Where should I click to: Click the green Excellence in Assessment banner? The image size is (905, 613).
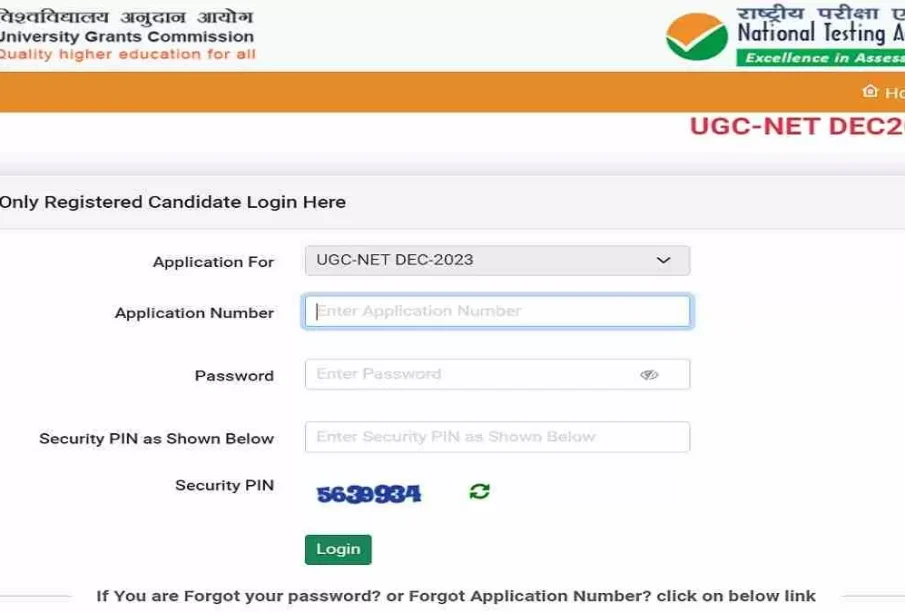tap(820, 58)
